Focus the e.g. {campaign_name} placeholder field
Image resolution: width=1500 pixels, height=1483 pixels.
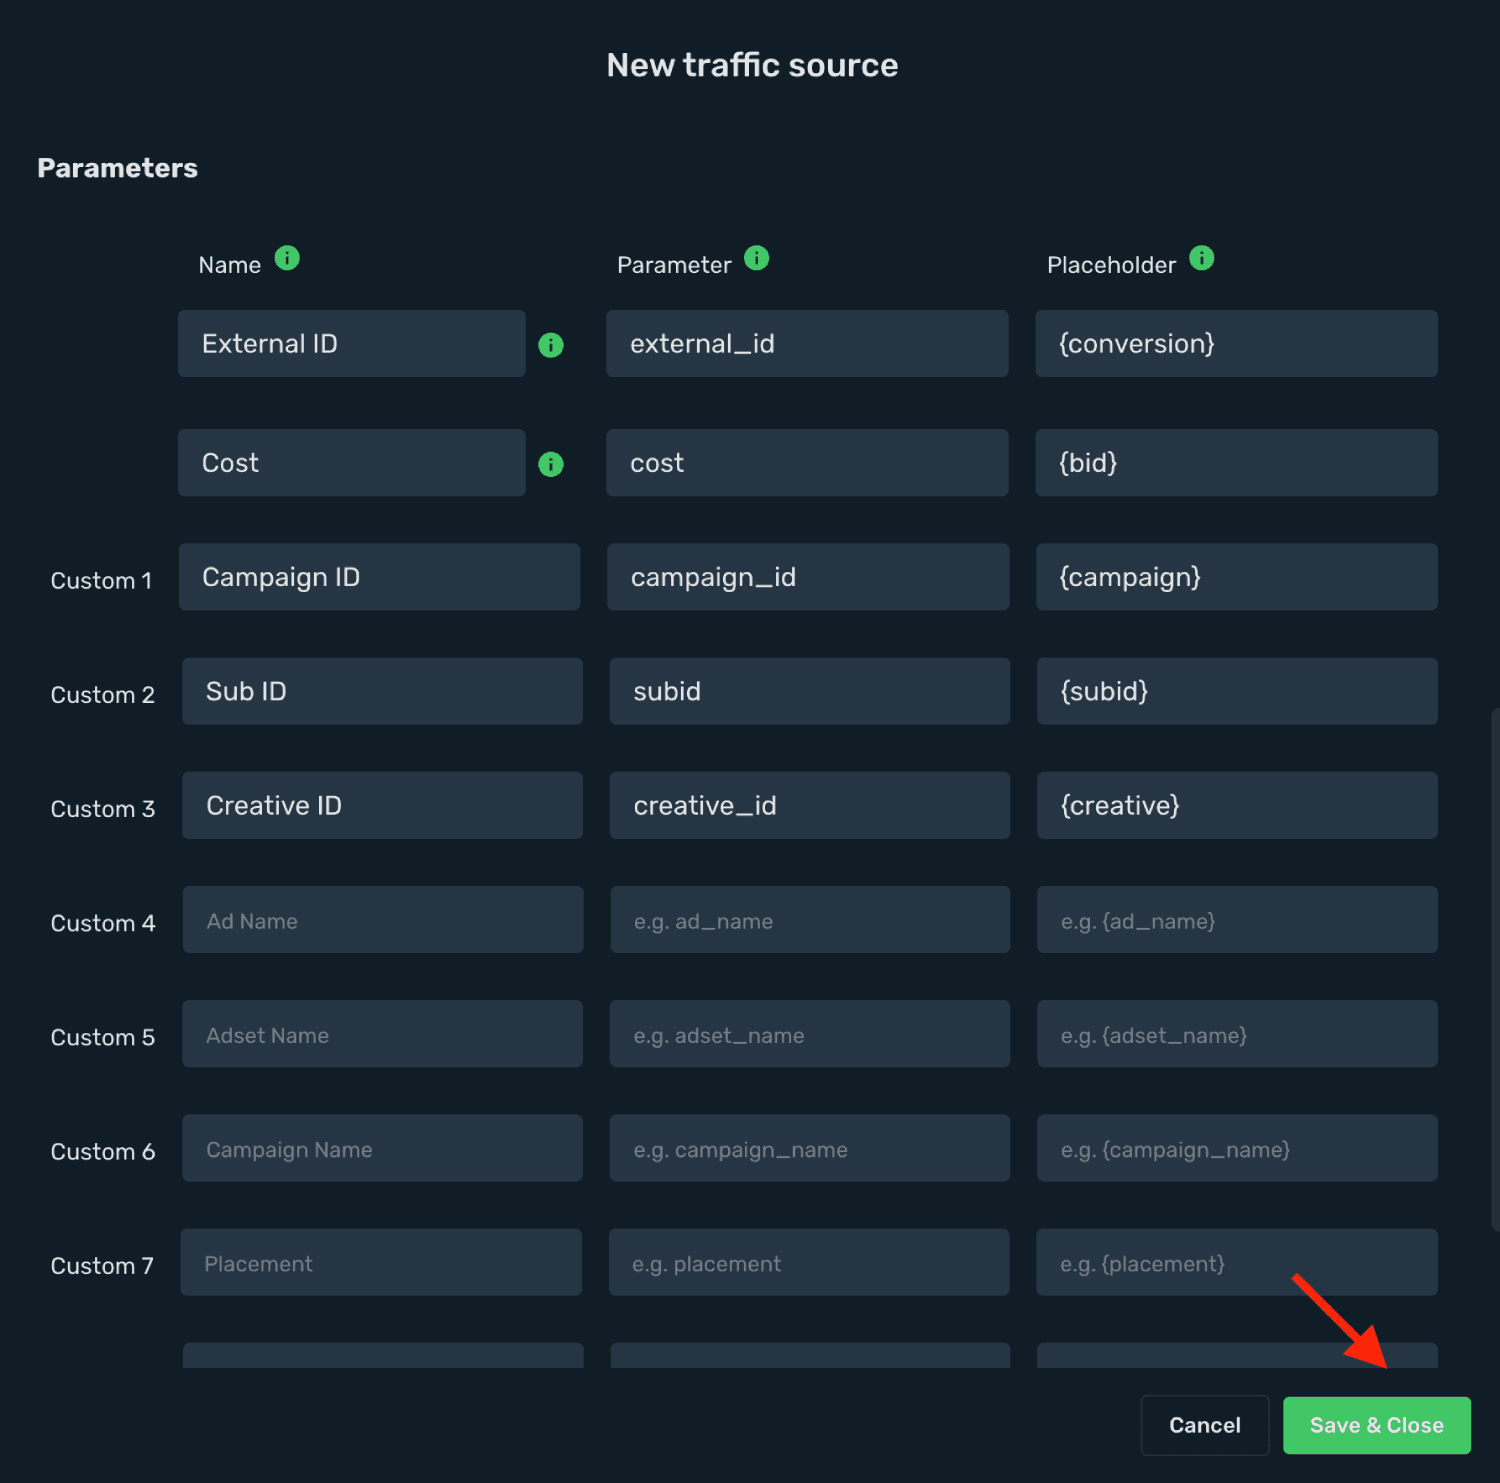coord(1238,1148)
